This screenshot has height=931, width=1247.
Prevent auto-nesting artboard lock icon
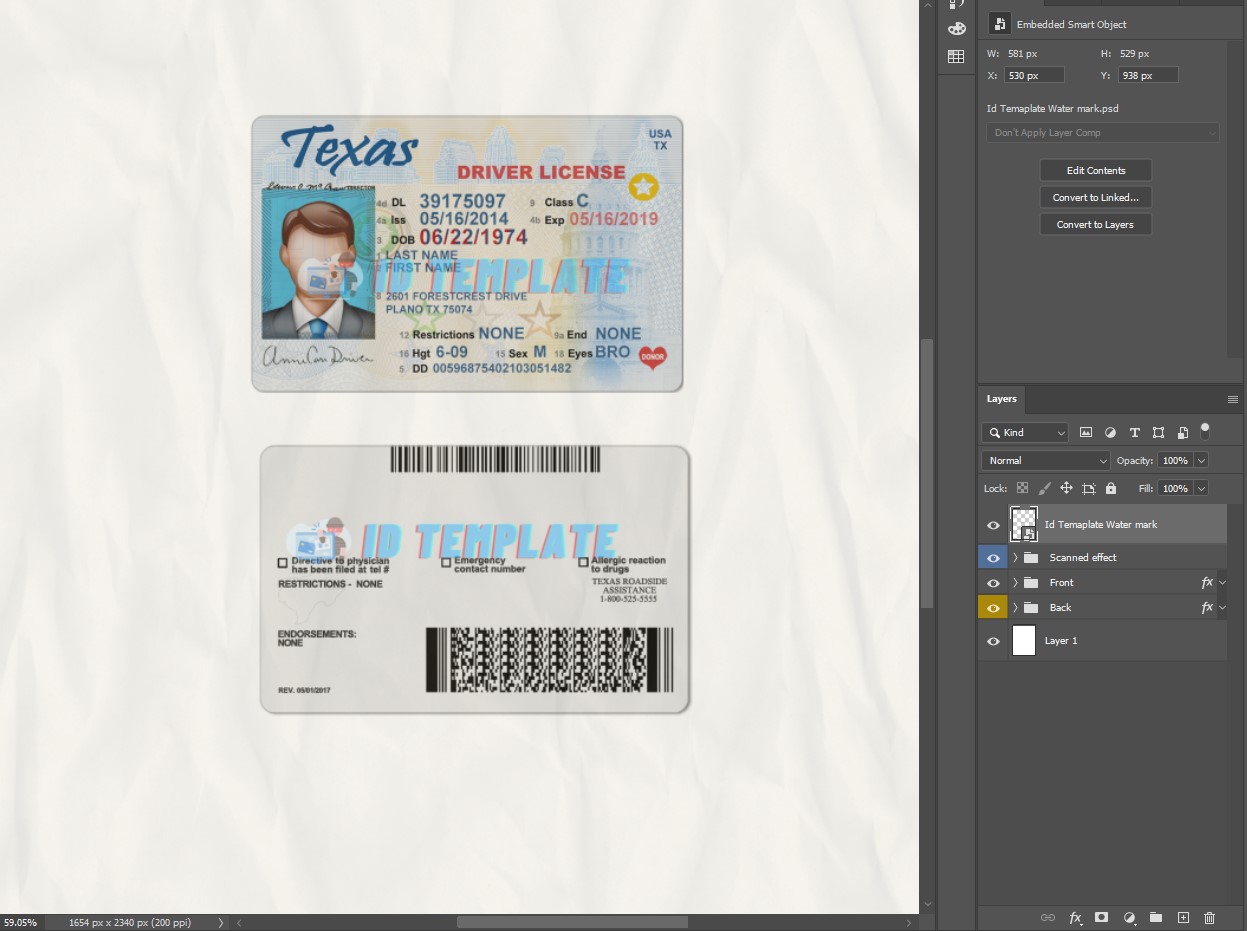click(1089, 488)
